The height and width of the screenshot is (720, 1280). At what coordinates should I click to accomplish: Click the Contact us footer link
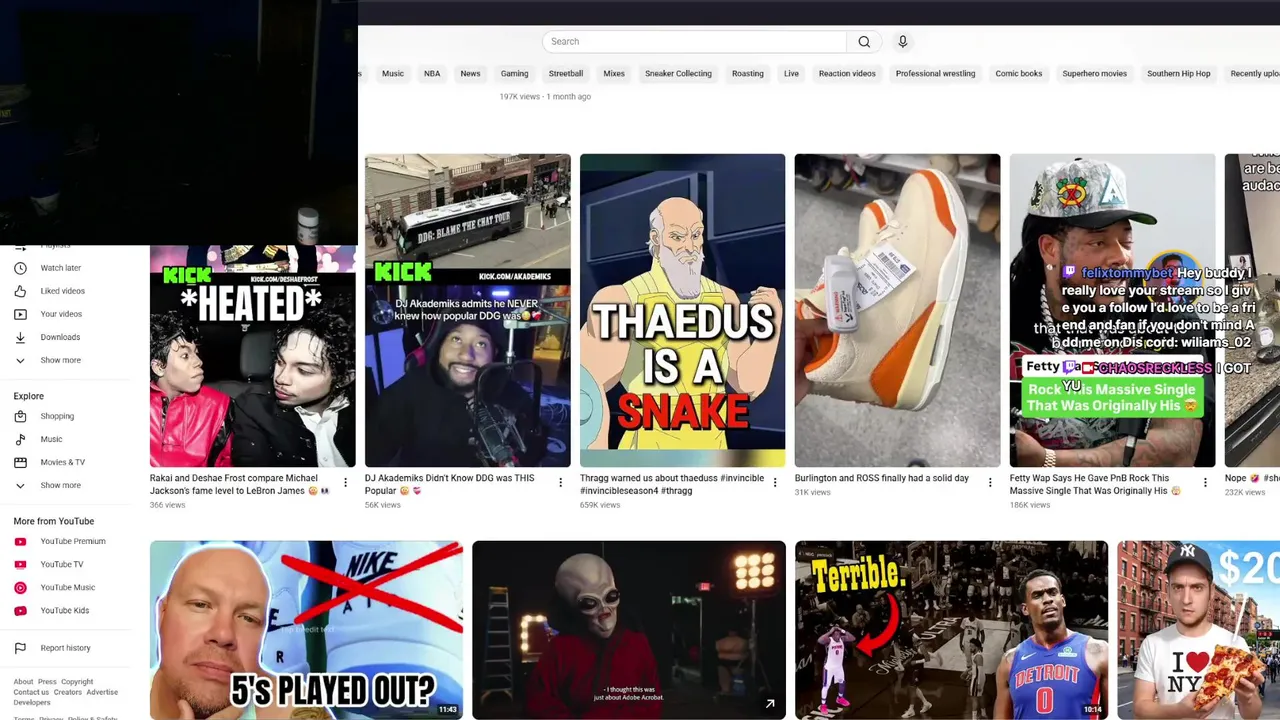(x=31, y=692)
